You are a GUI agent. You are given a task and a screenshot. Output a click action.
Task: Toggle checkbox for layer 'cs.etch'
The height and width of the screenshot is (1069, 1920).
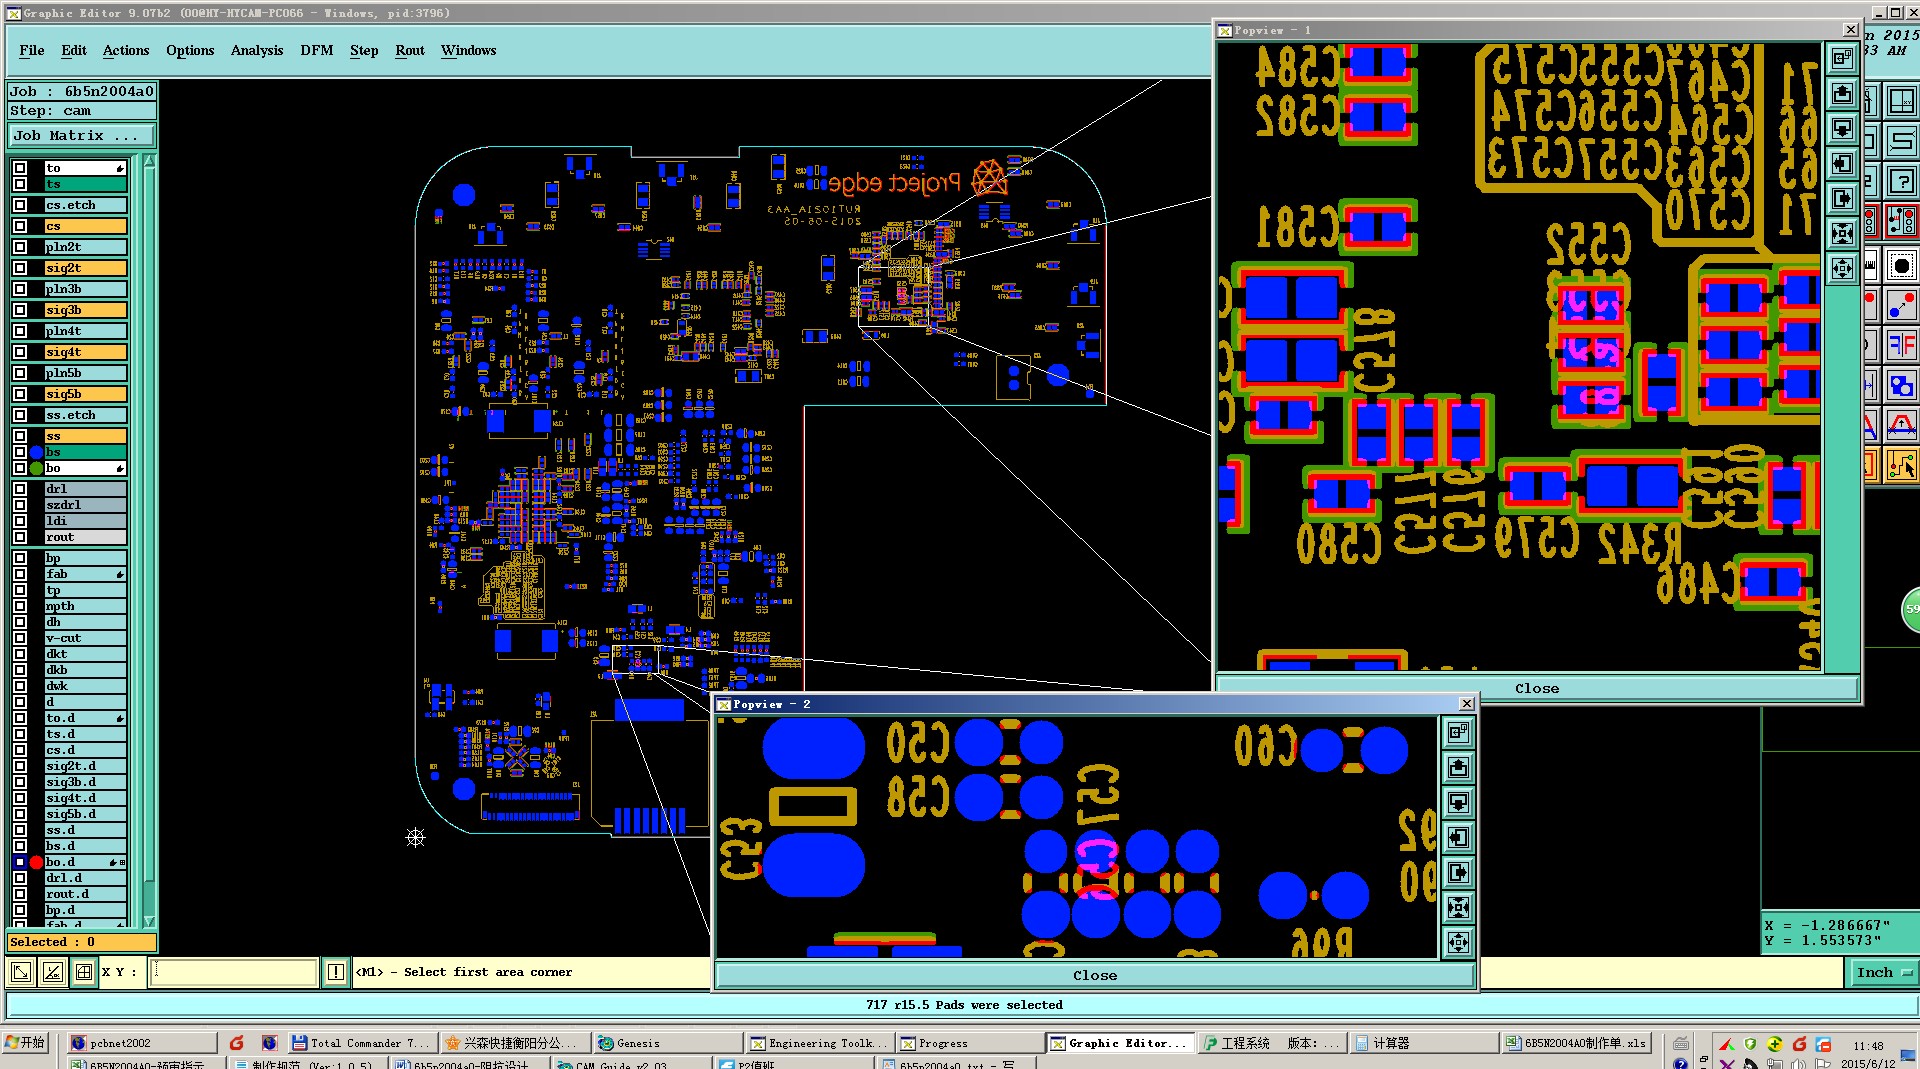(20, 205)
